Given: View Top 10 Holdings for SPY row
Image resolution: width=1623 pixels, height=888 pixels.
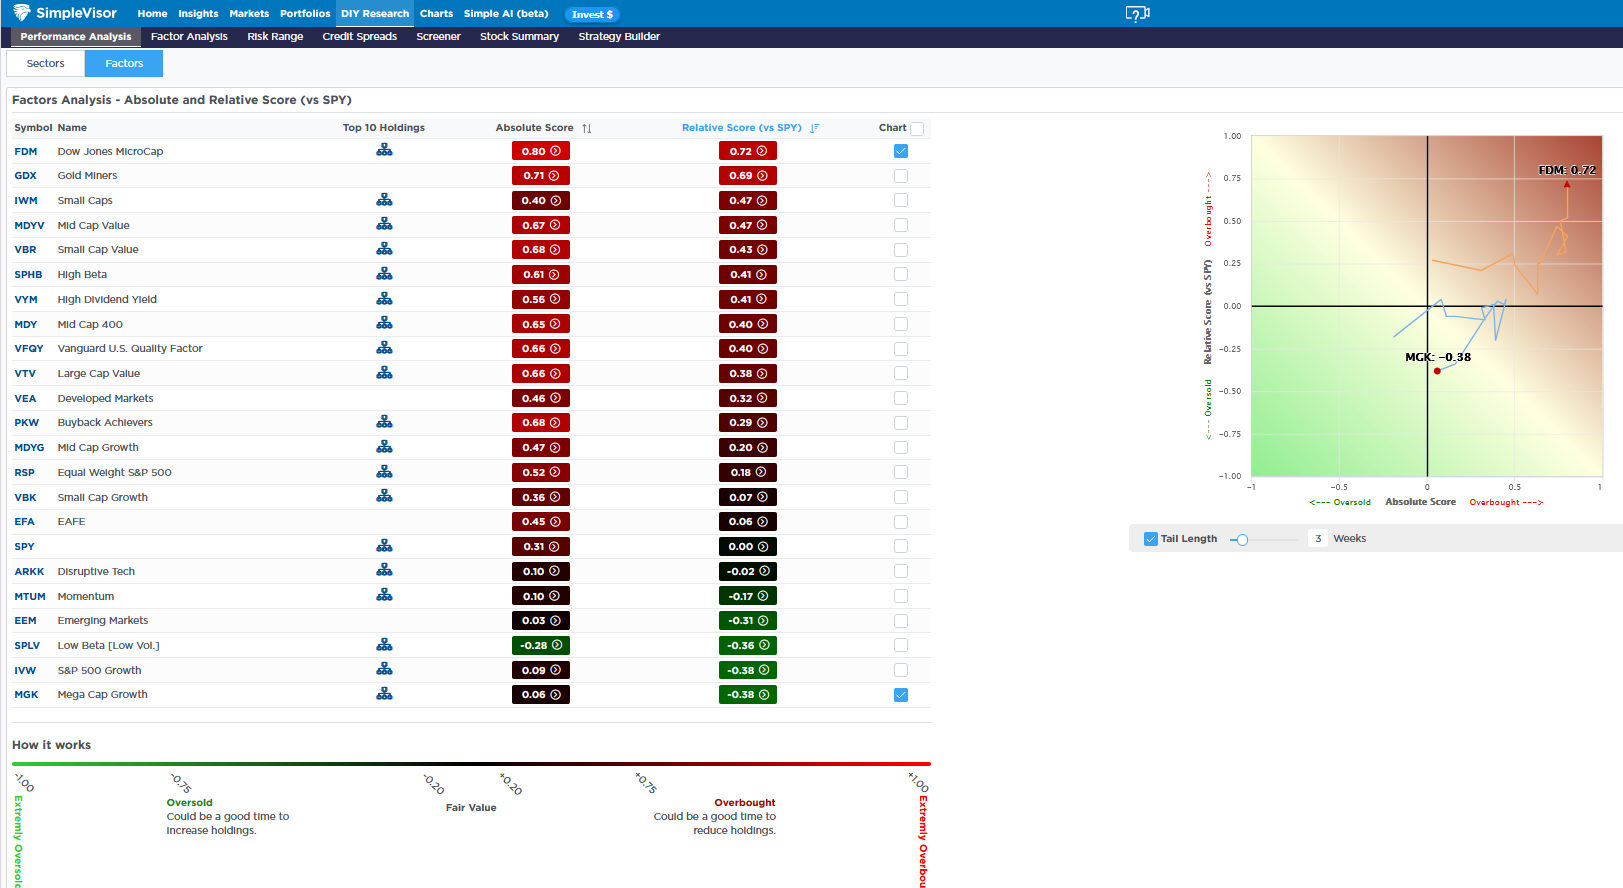Looking at the screenshot, I should pyautogui.click(x=384, y=546).
